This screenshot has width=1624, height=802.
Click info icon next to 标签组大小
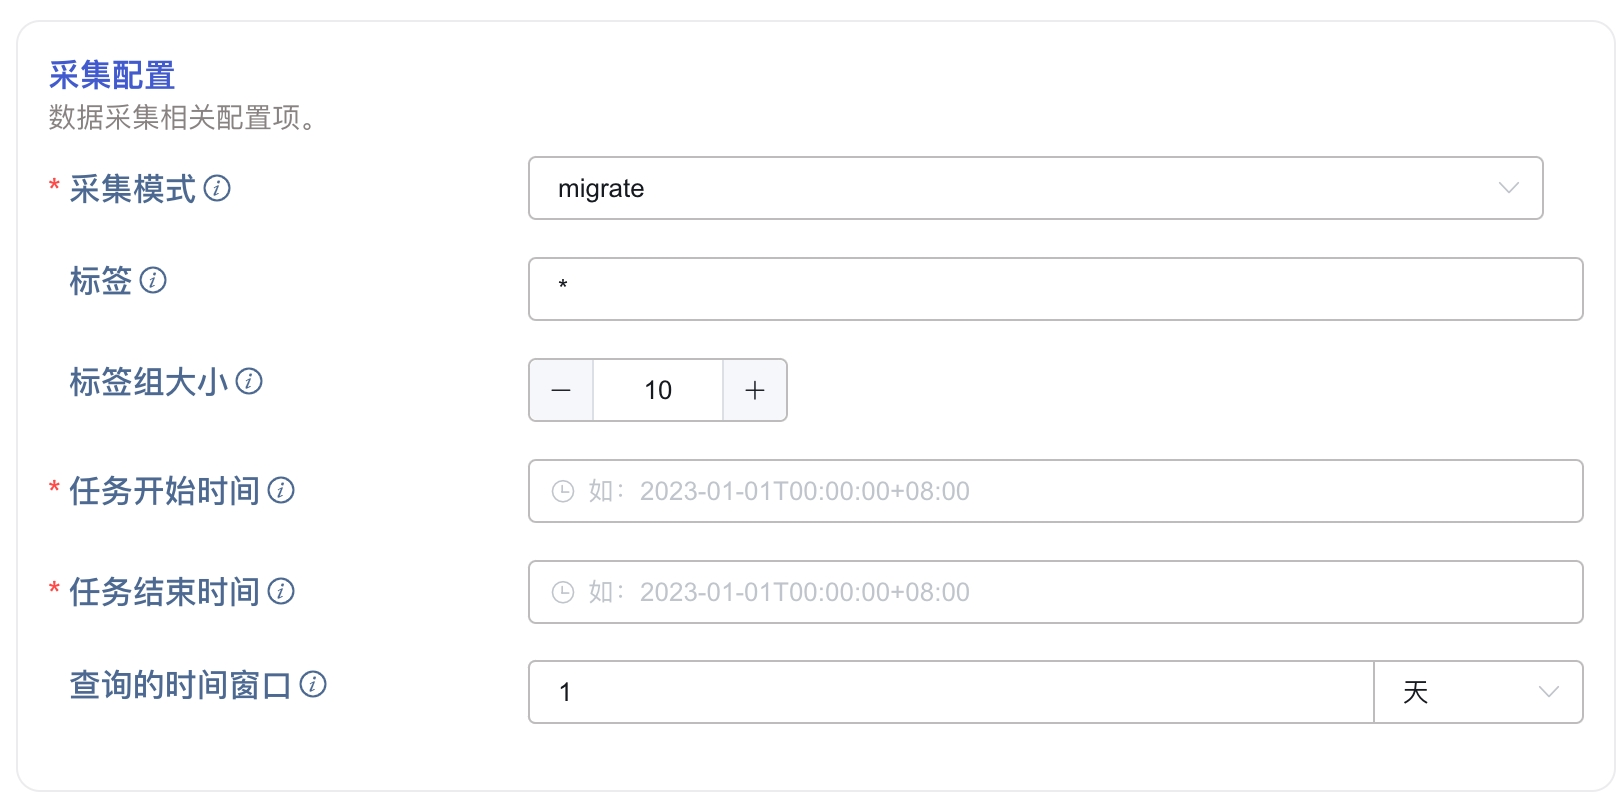[249, 381]
